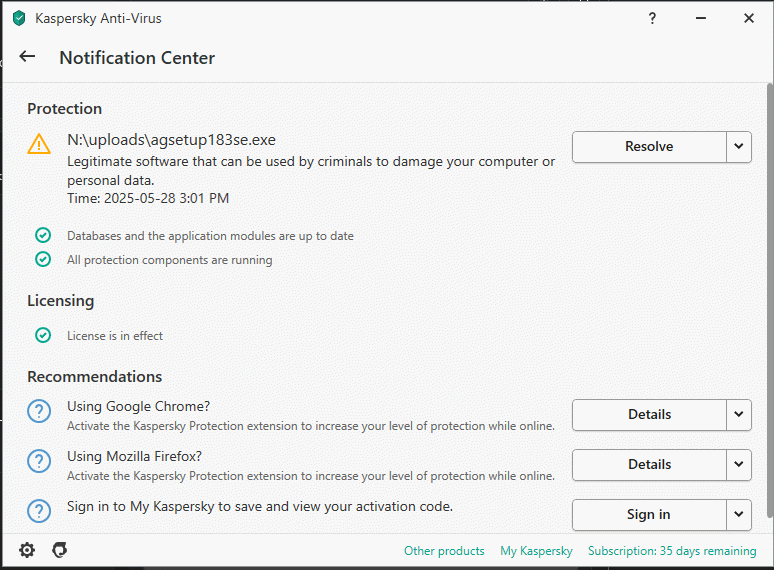Click the vertical scrollbar on the right
Image resolution: width=774 pixels, height=570 pixels.
770,301
